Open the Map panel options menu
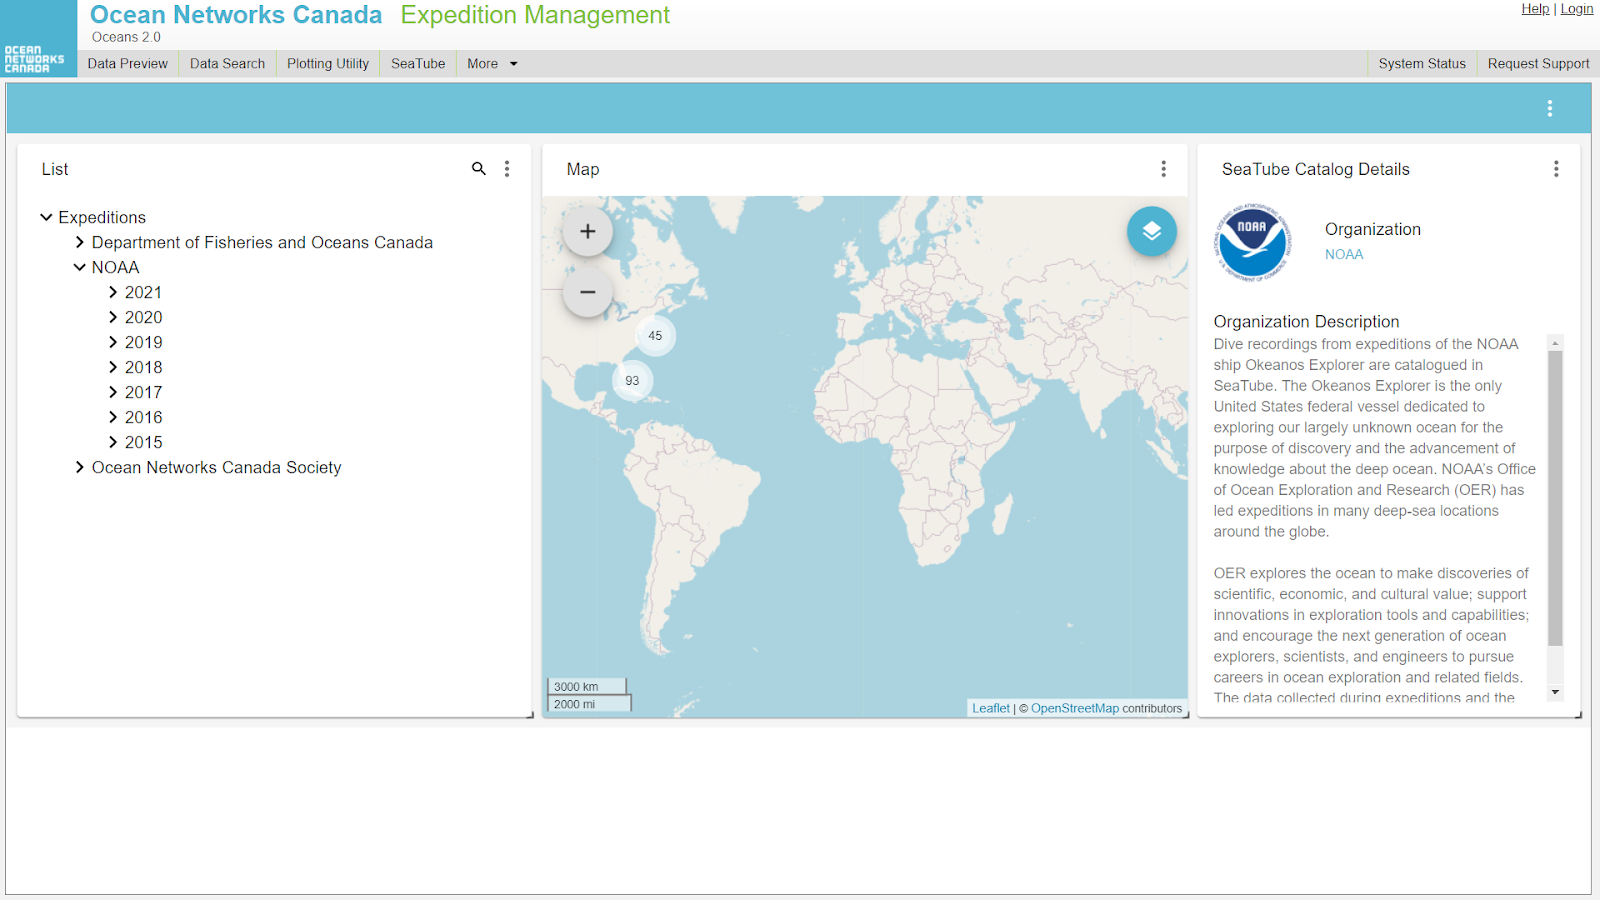This screenshot has width=1600, height=900. coord(1163,169)
